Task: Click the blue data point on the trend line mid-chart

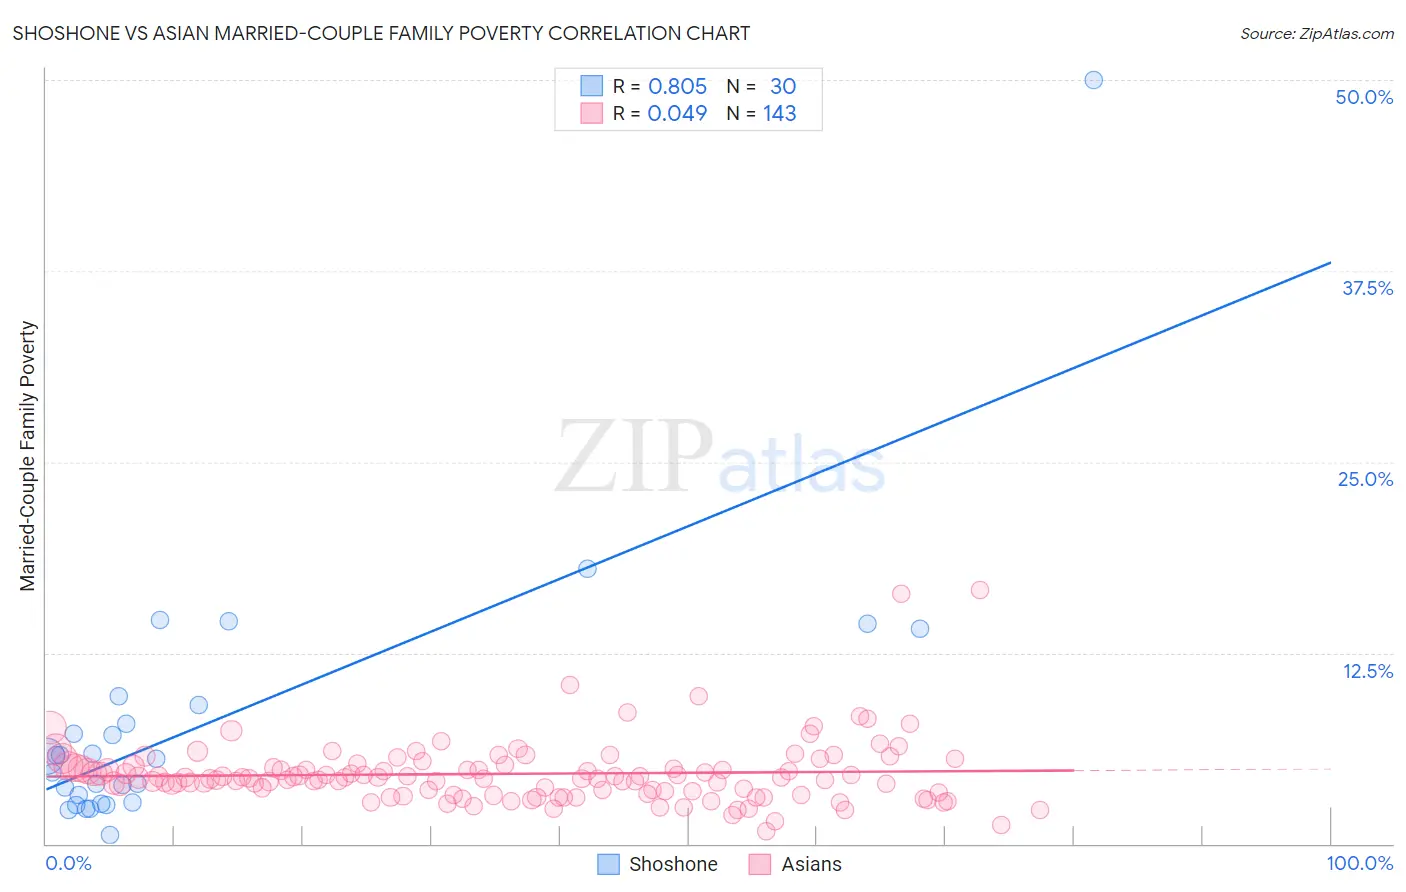Action: (x=588, y=568)
